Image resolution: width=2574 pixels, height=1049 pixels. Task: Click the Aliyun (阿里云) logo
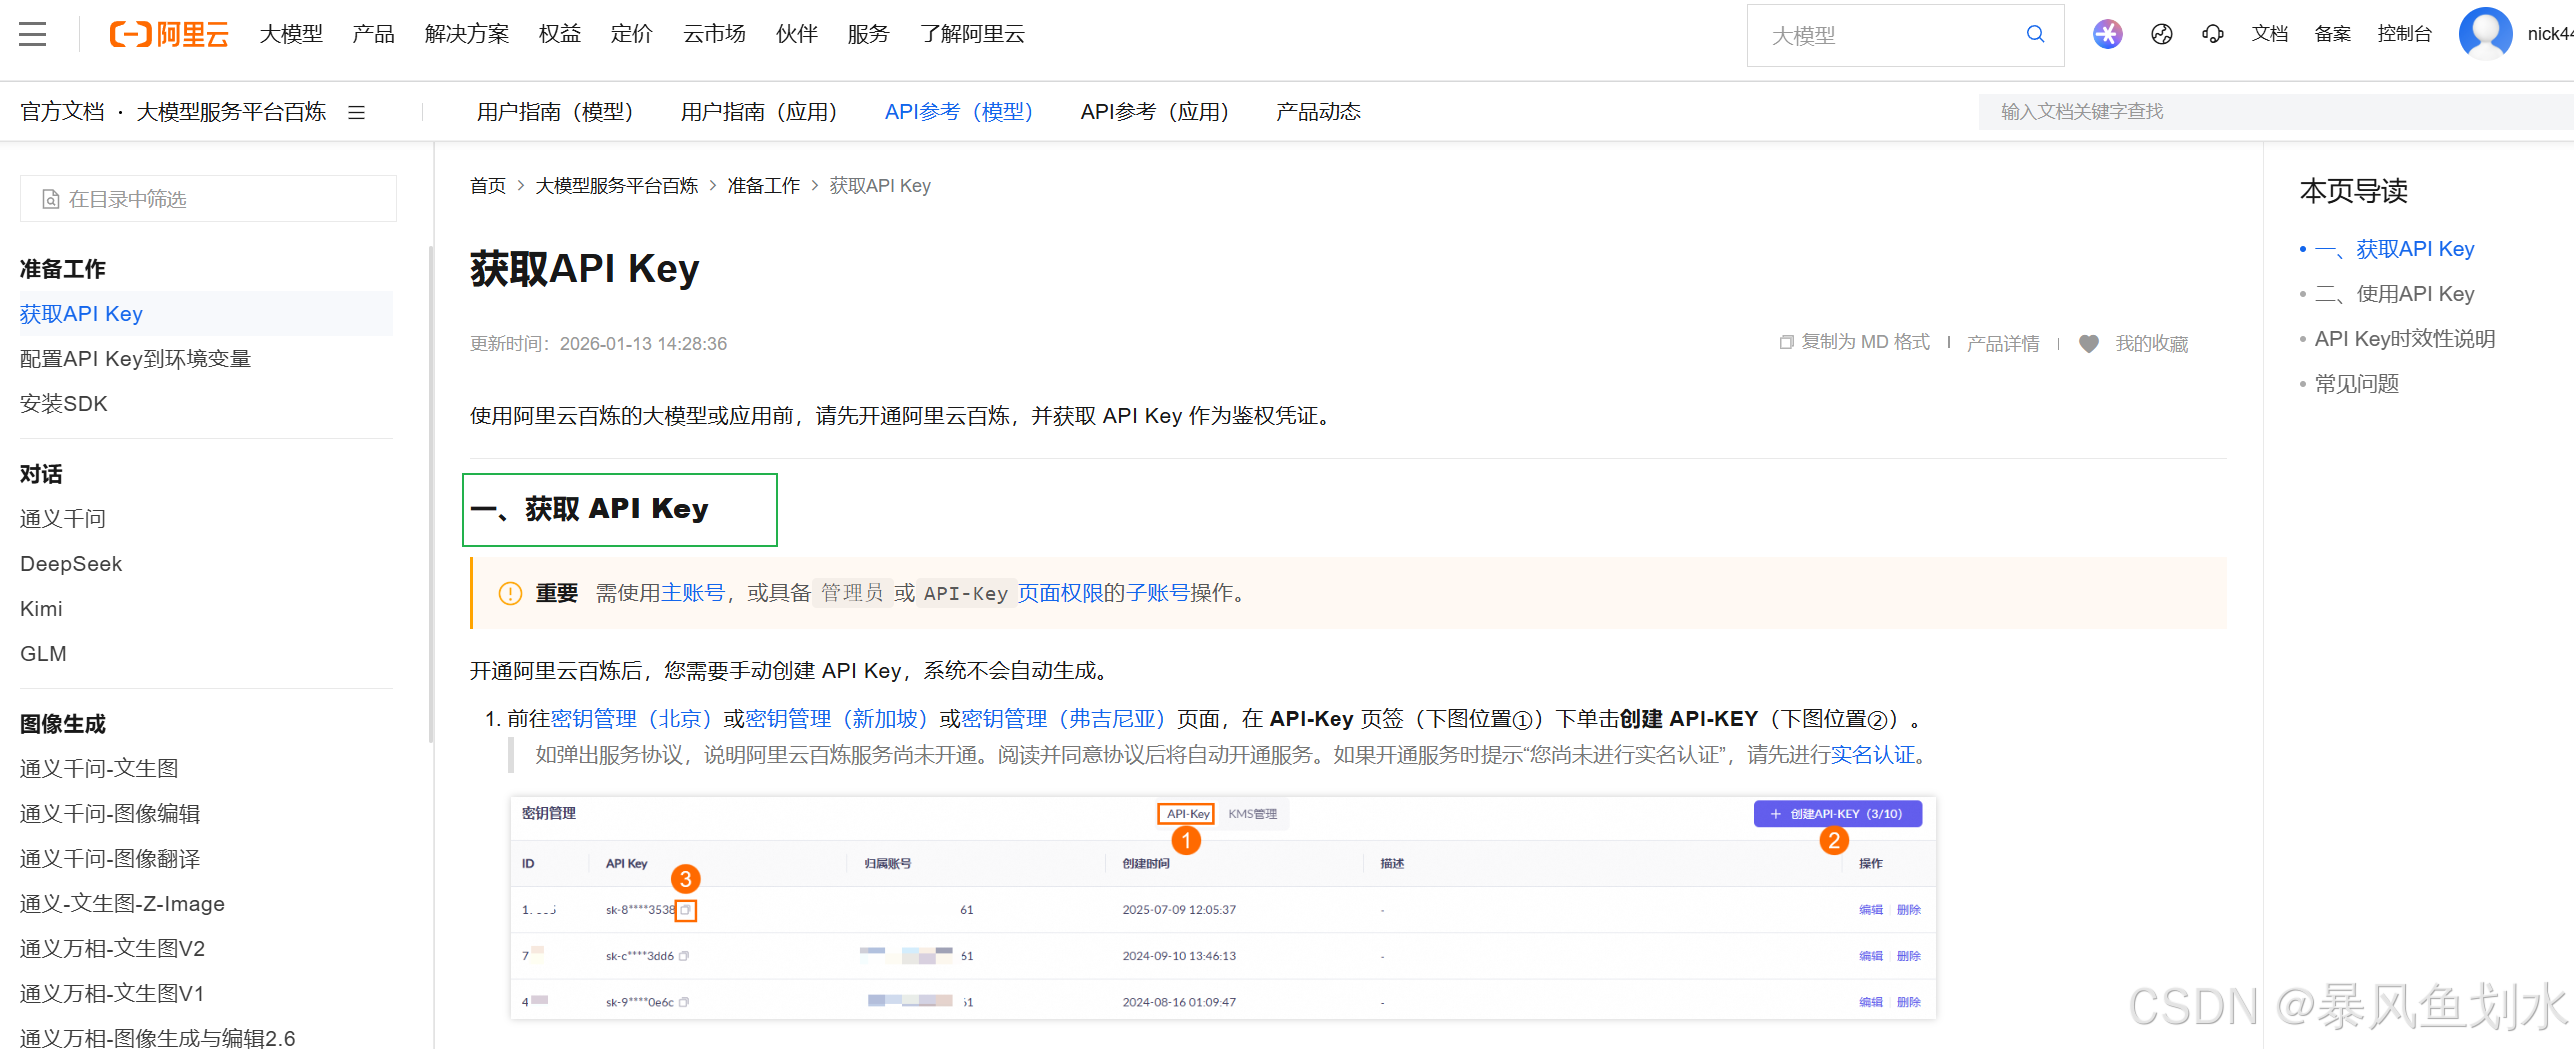[169, 34]
